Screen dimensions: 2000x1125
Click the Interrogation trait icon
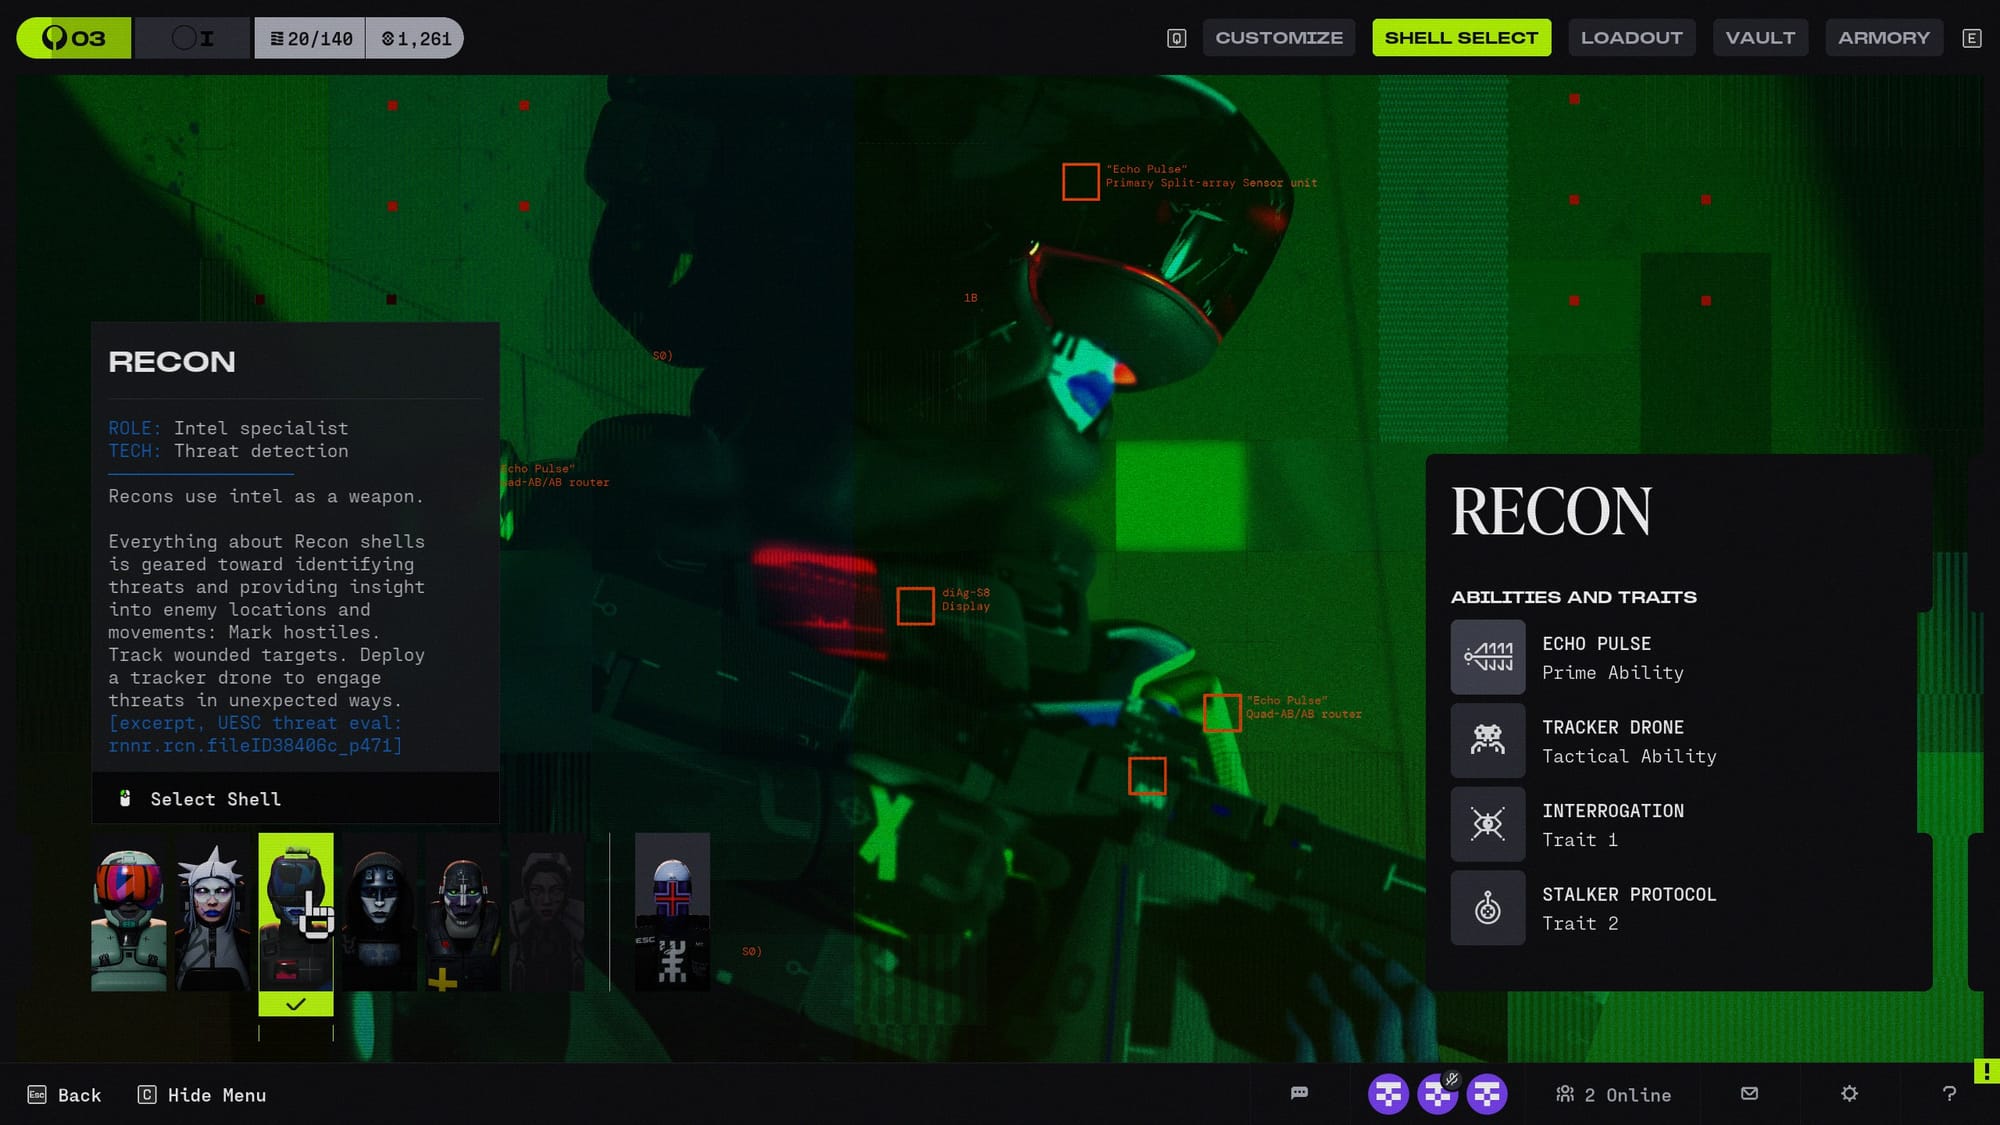point(1487,824)
